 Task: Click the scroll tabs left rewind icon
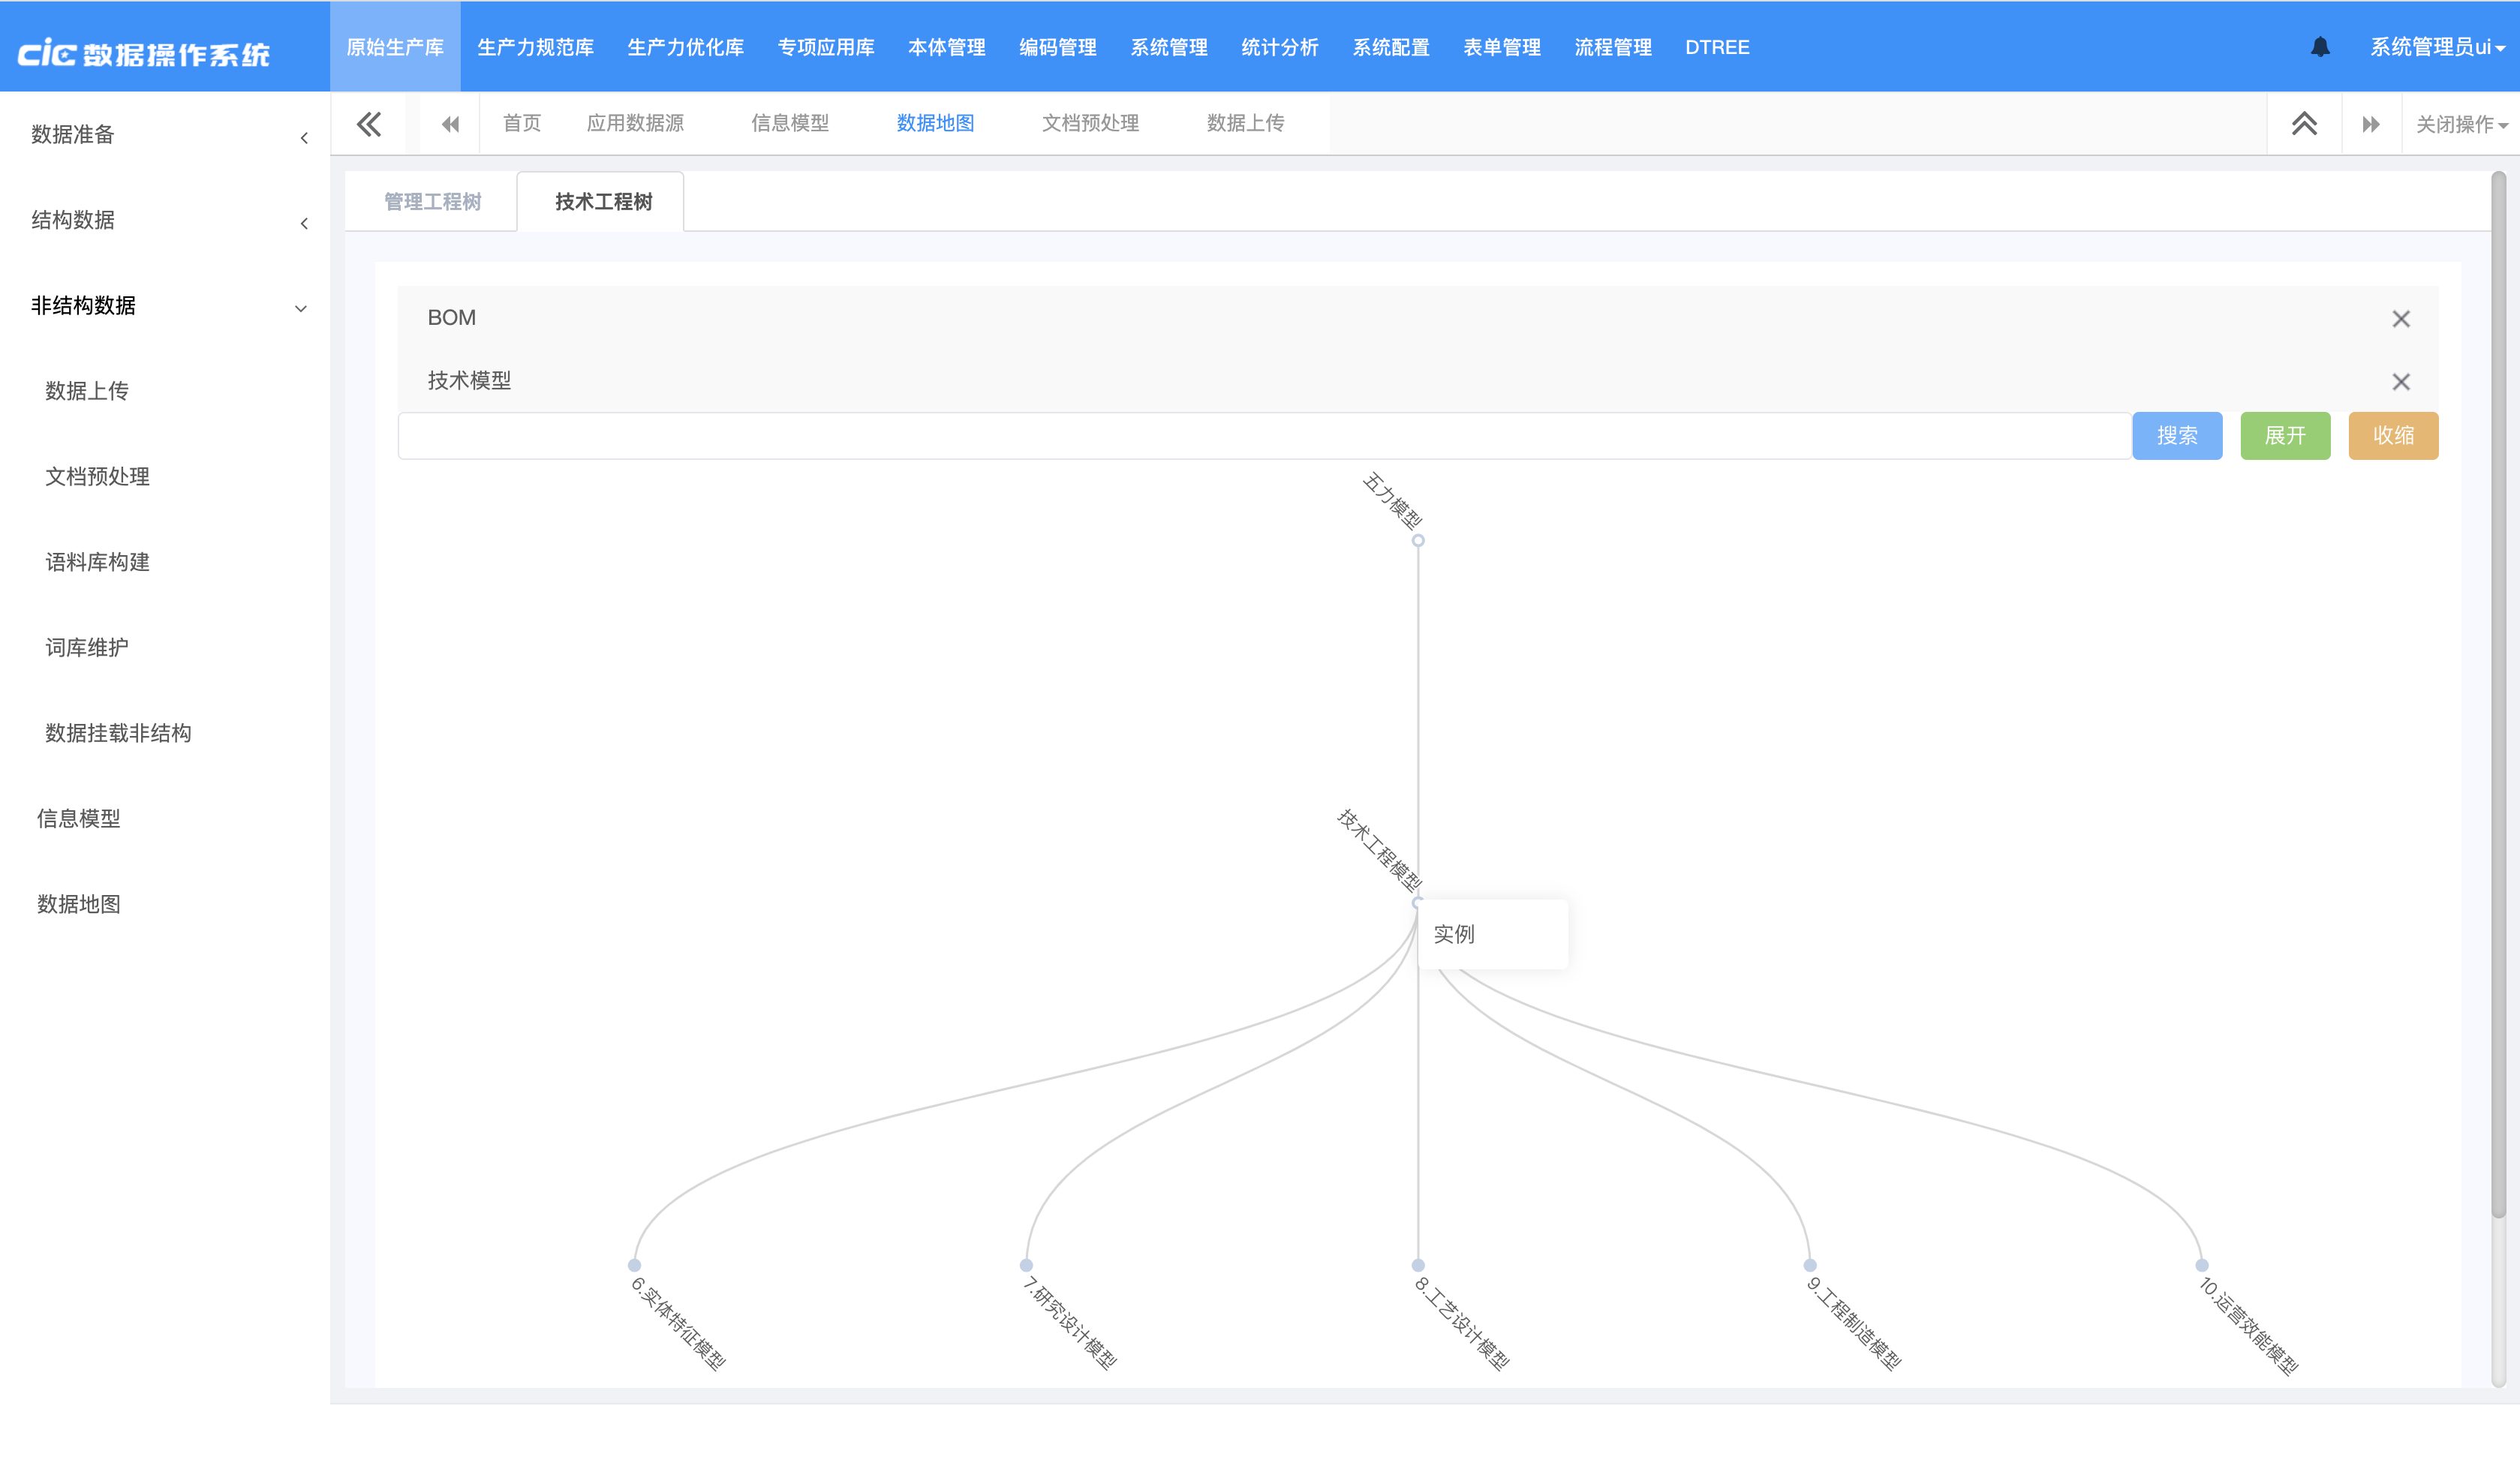pyautogui.click(x=450, y=124)
